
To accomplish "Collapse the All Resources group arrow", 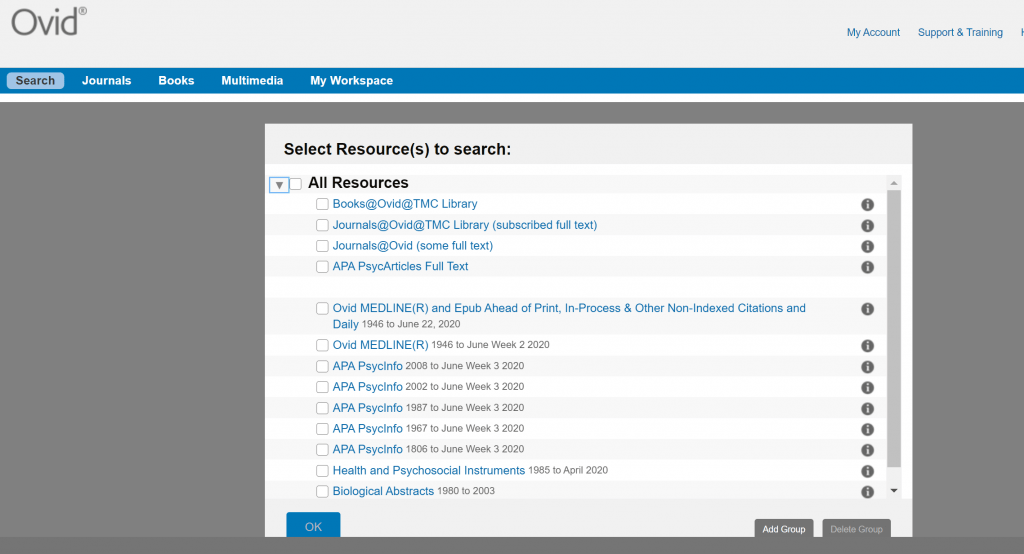I will coord(279,185).
